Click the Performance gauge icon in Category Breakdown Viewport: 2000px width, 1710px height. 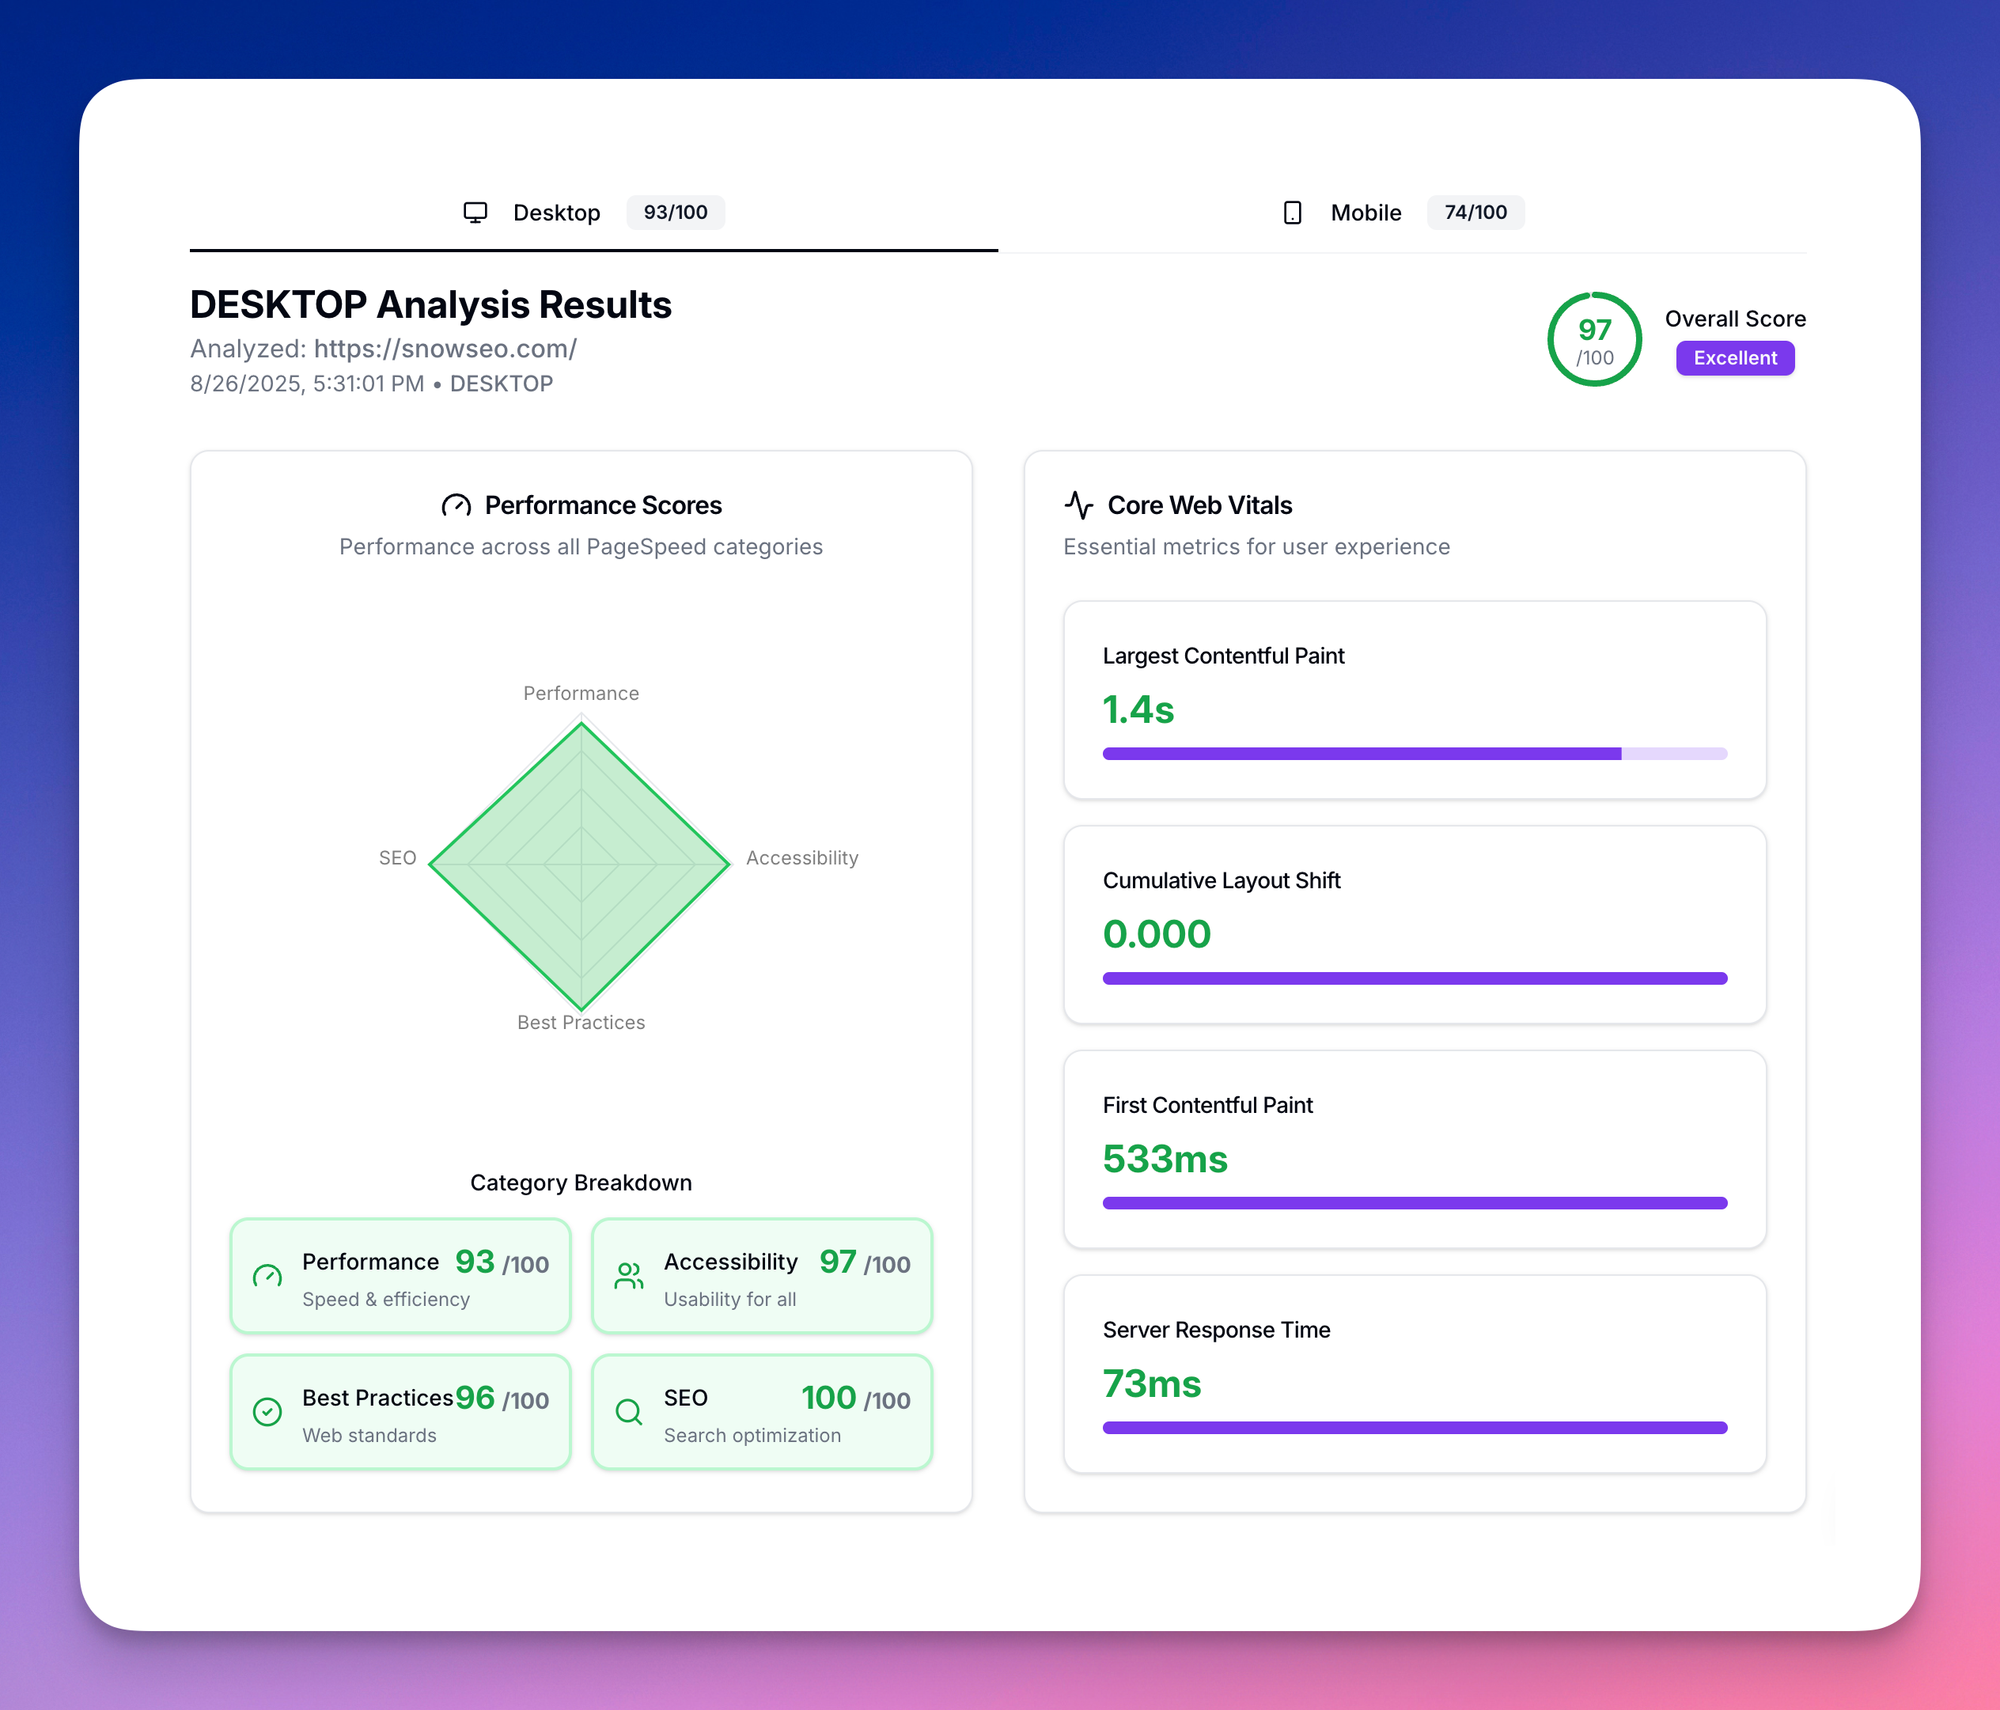(x=267, y=1276)
